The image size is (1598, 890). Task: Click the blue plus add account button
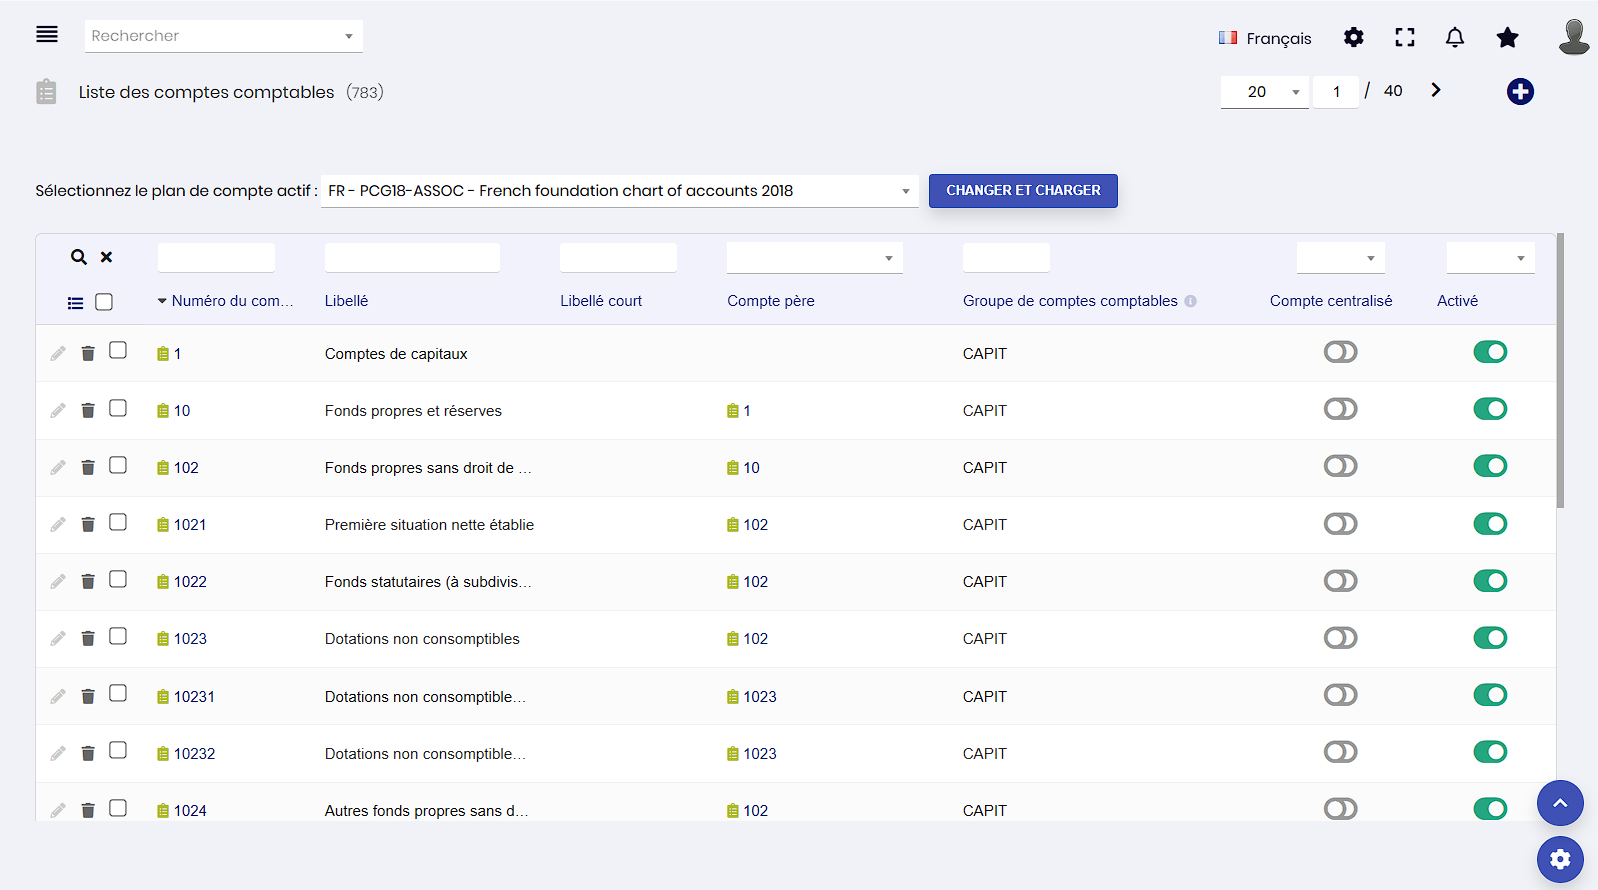(1519, 92)
